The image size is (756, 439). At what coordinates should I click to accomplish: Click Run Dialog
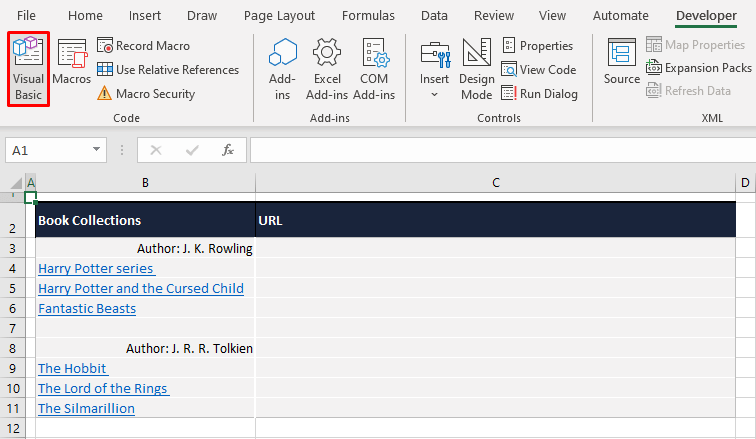[x=540, y=93]
